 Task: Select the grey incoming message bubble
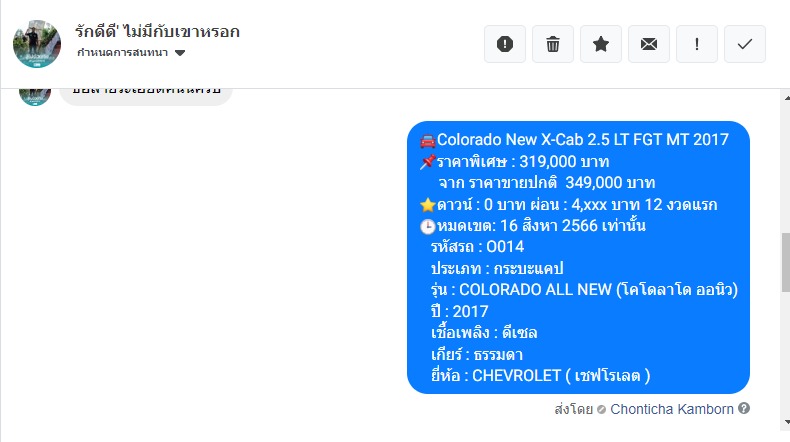pos(146,97)
